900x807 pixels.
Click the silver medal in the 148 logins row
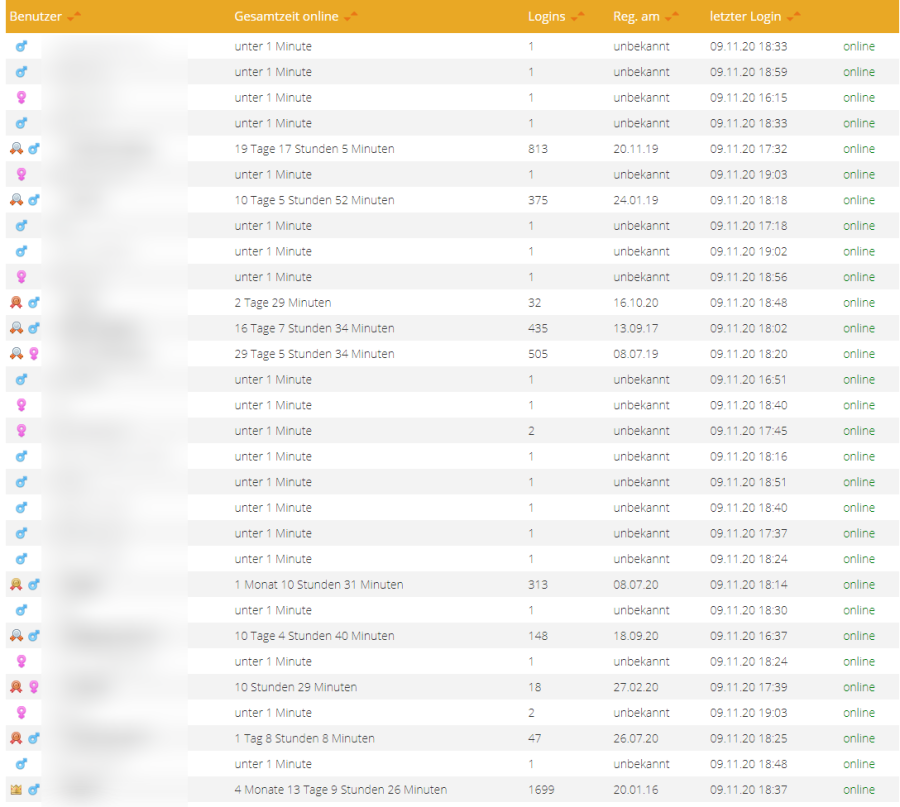coord(16,636)
